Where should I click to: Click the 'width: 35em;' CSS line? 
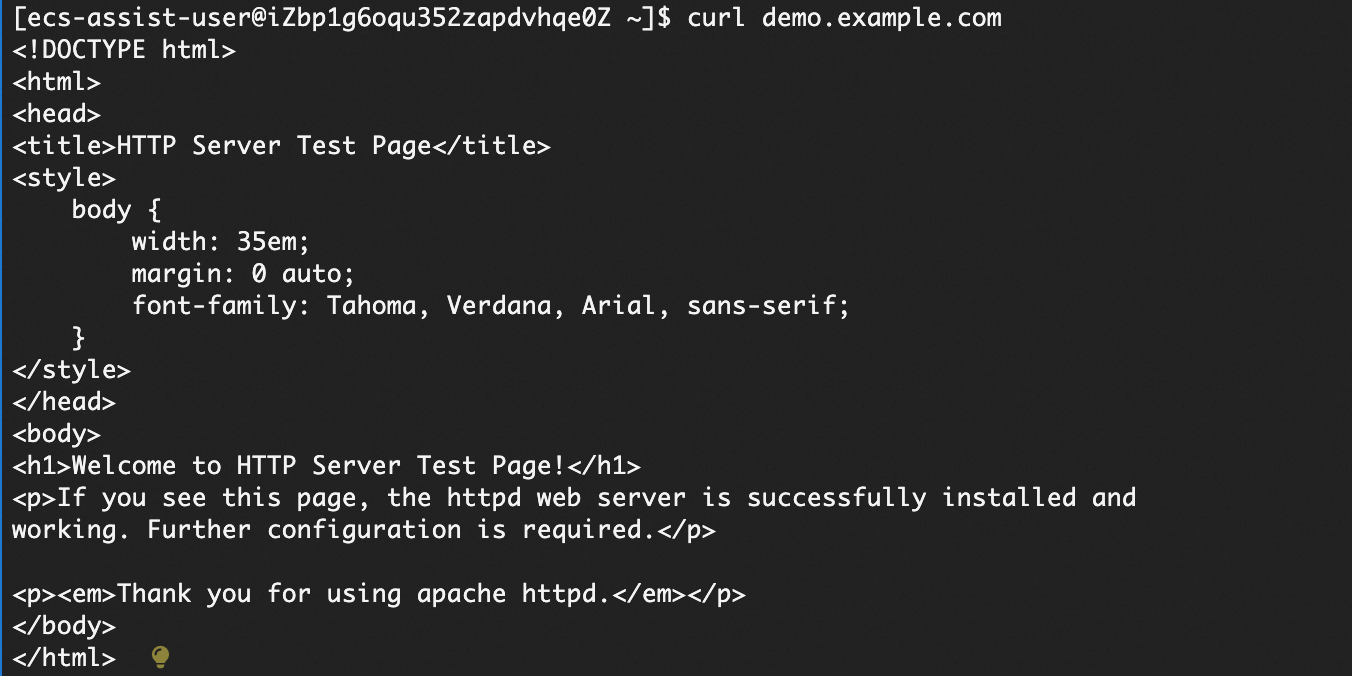[221, 242]
